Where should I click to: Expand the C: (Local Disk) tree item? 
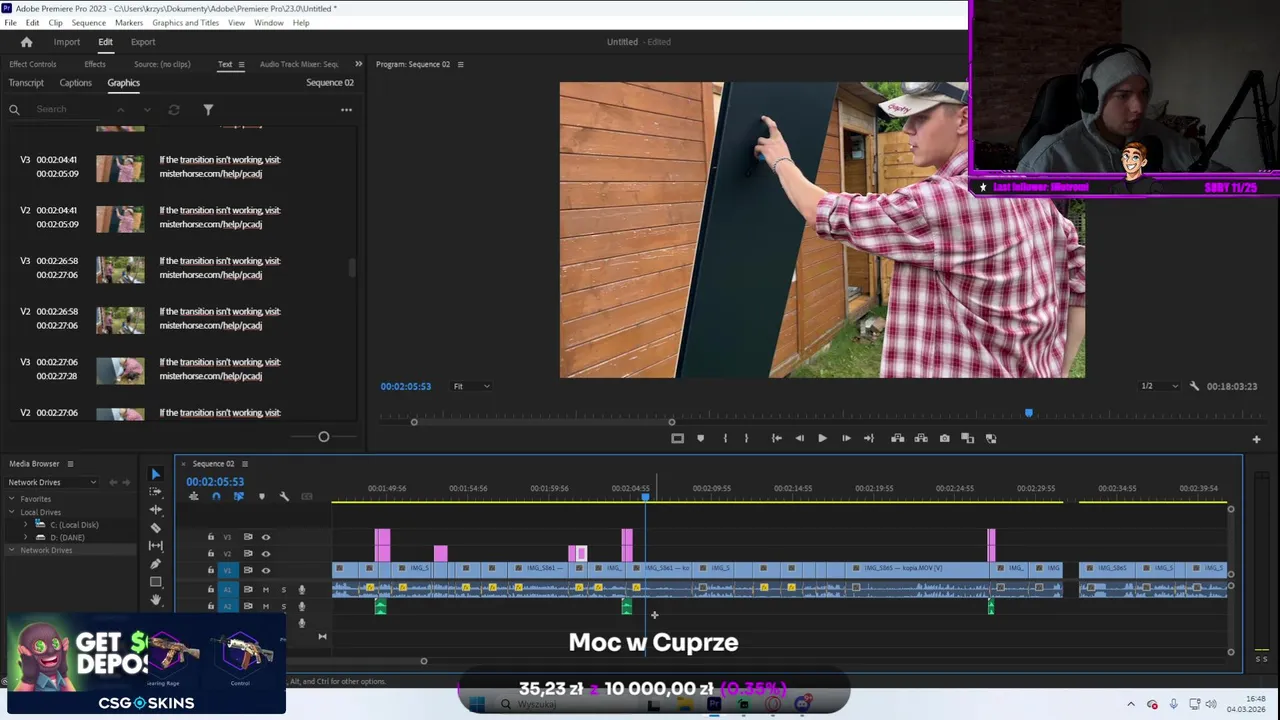point(26,524)
